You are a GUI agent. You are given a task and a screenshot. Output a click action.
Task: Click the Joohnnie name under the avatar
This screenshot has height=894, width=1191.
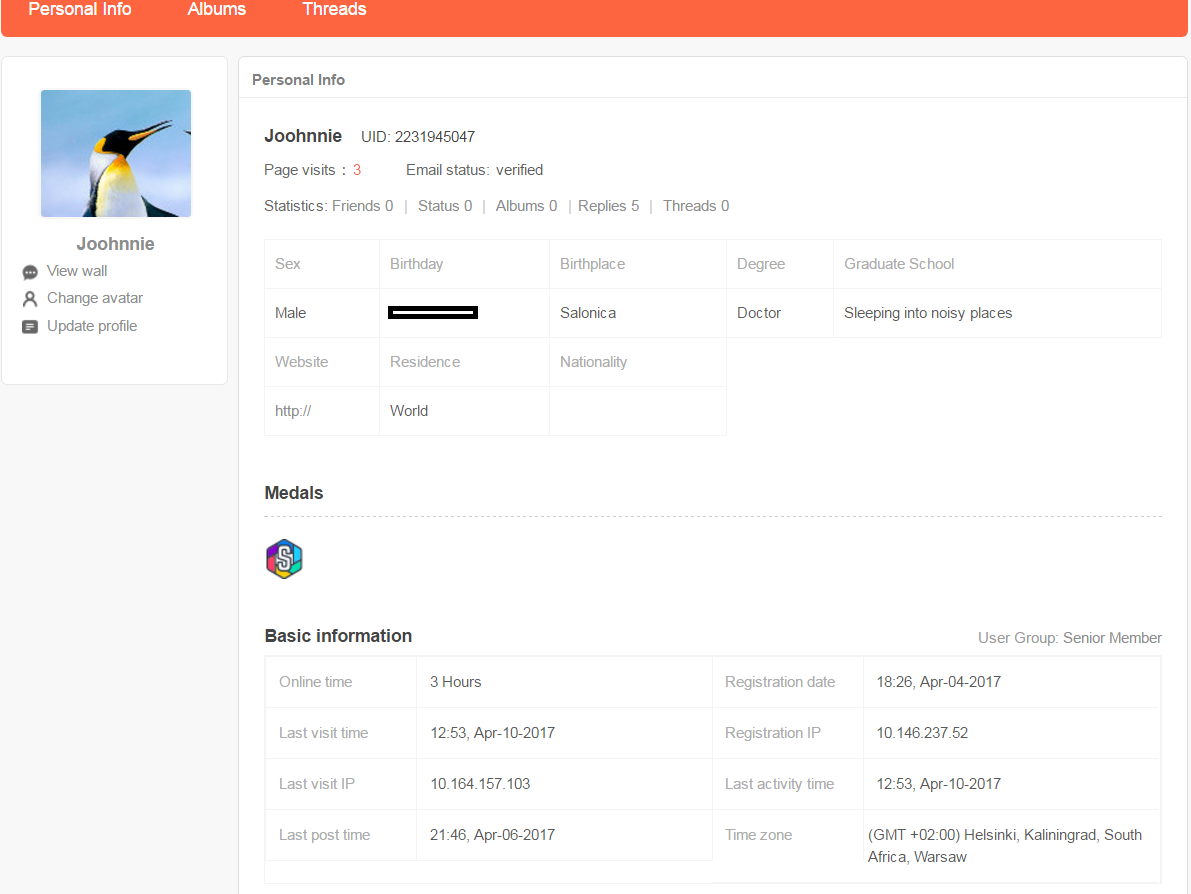click(116, 244)
